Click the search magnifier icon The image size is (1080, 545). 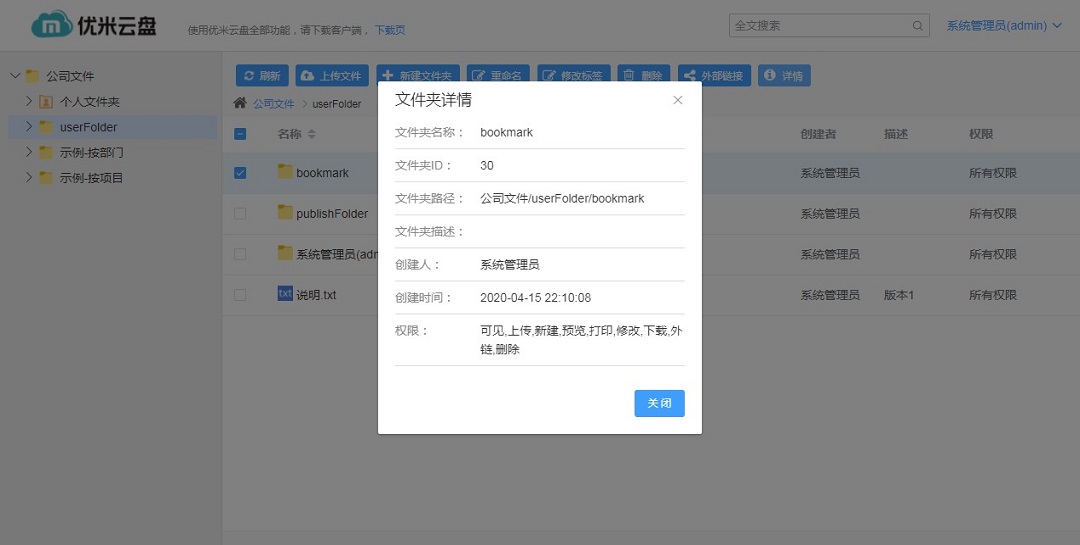coord(917,25)
